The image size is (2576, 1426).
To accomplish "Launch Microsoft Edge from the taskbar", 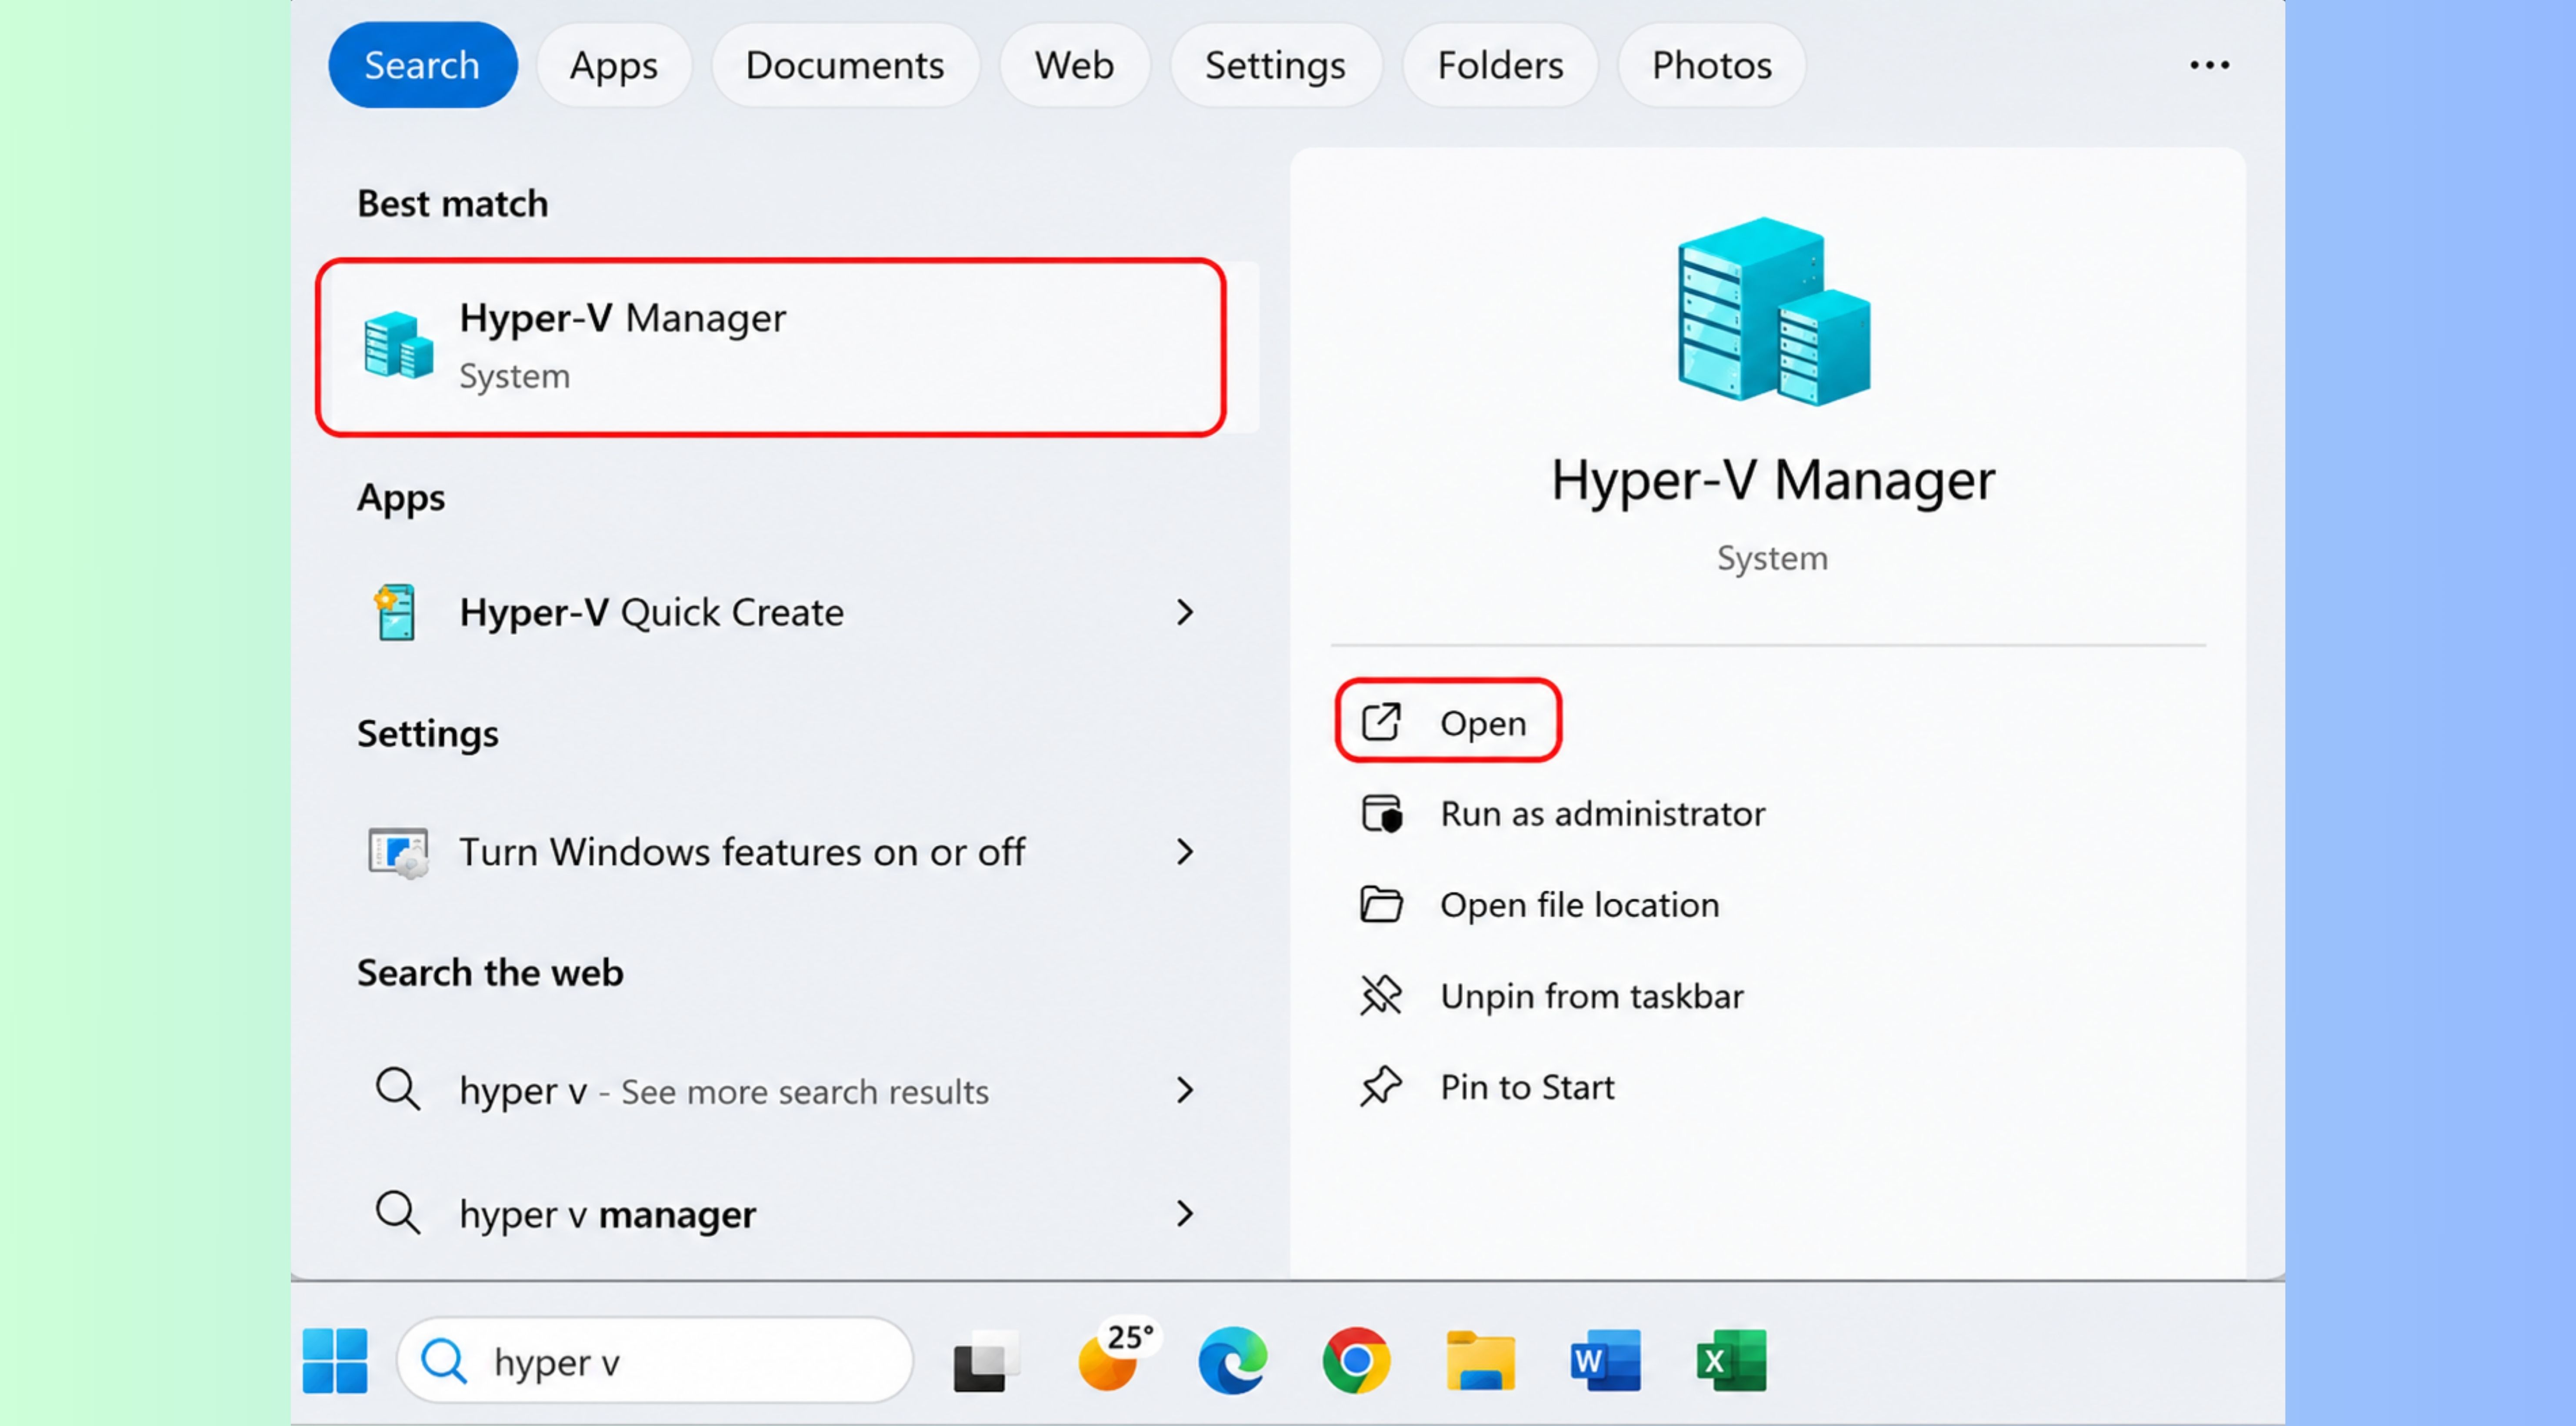I will click(1233, 1360).
